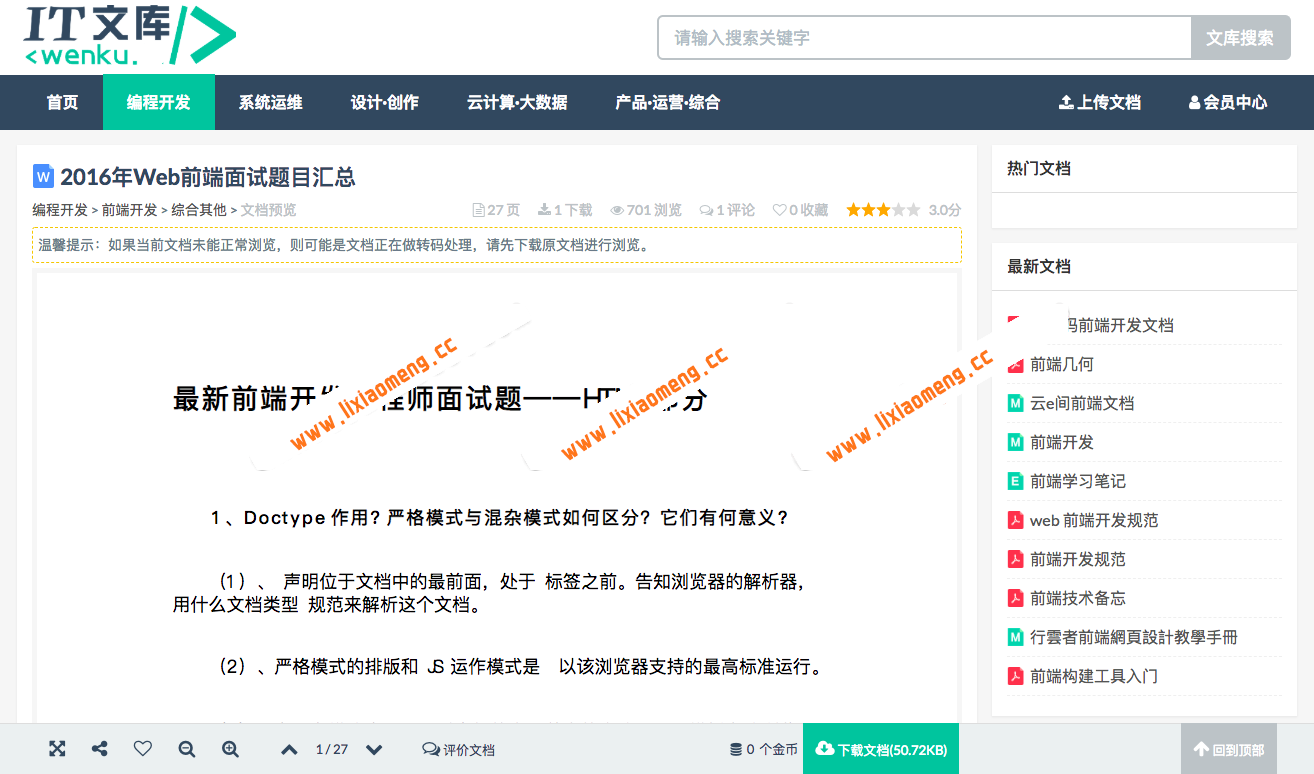Download document via 下载文档(50.72KB) button
The image size is (1314, 774).
point(881,748)
